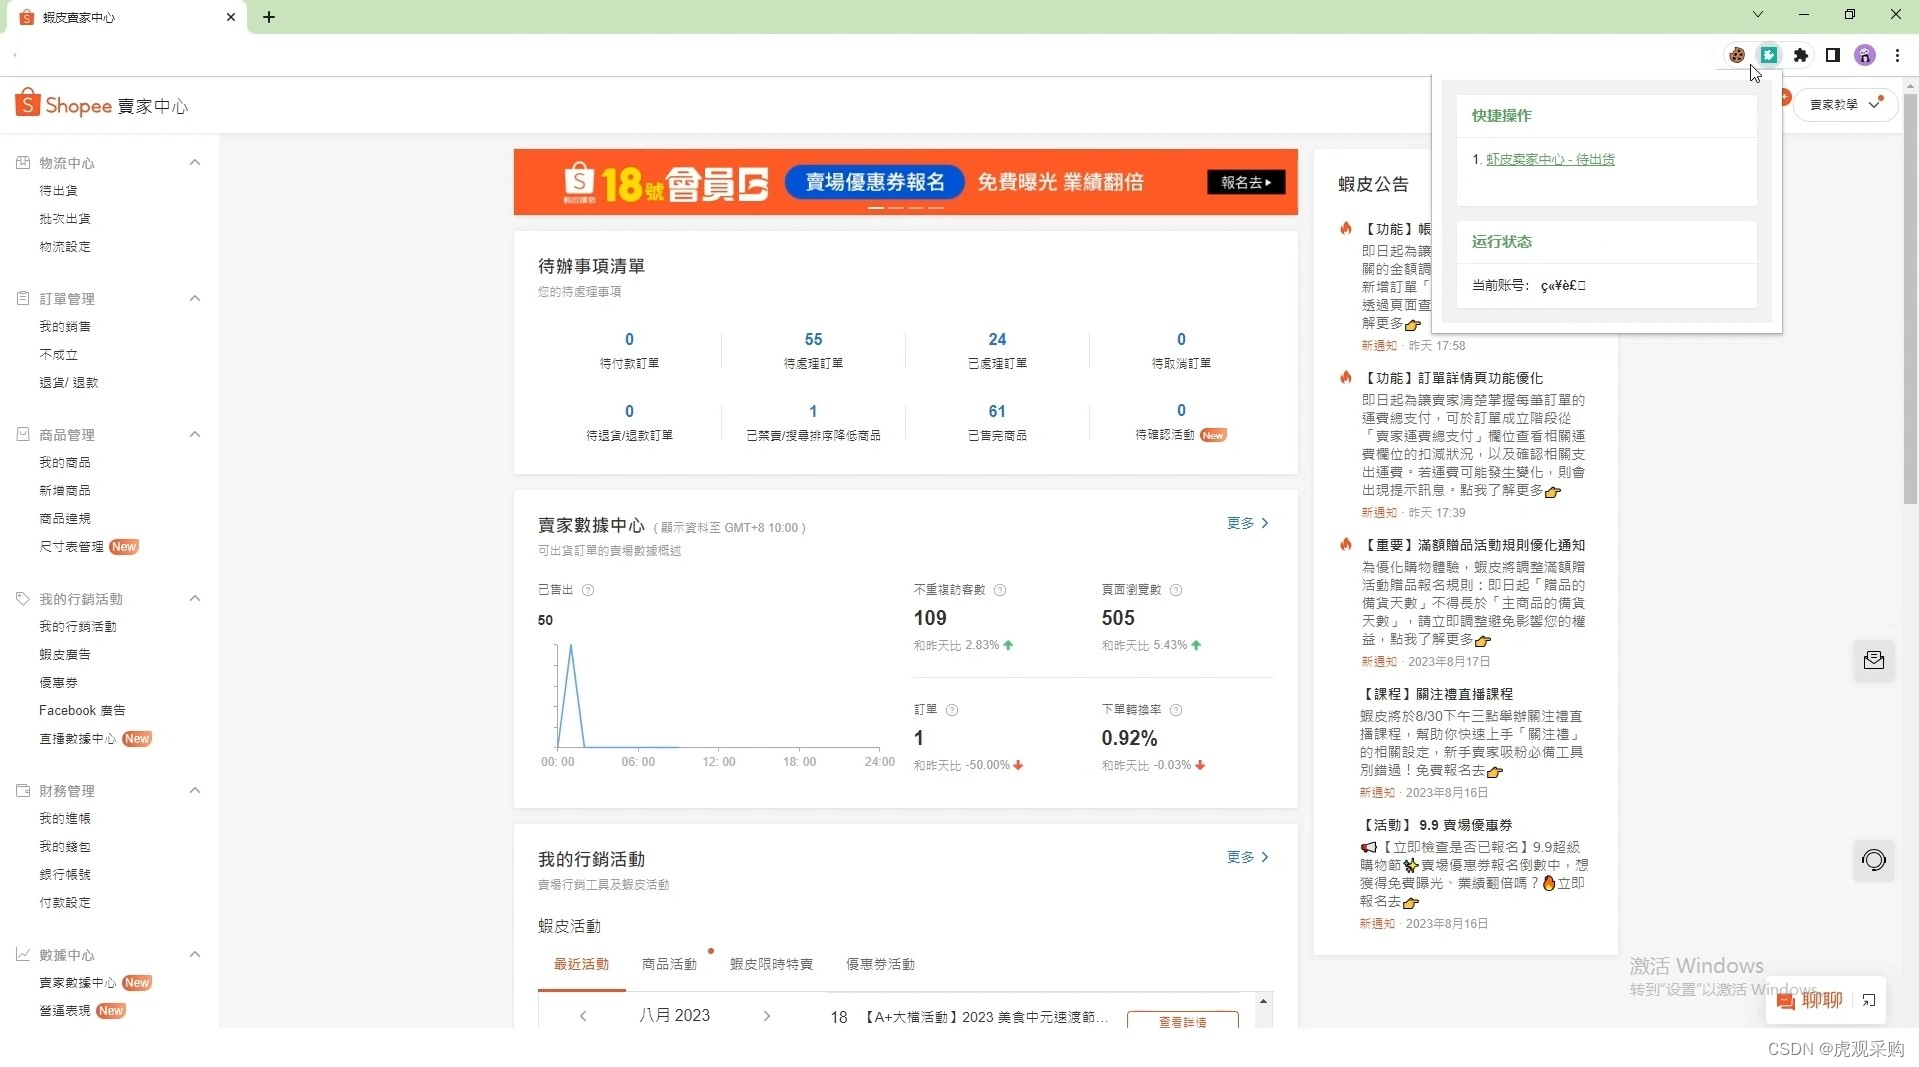Image resolution: width=1919 pixels, height=1067 pixels.
Task: Open the Chrome three-dot menu
Action: [x=1897, y=55]
